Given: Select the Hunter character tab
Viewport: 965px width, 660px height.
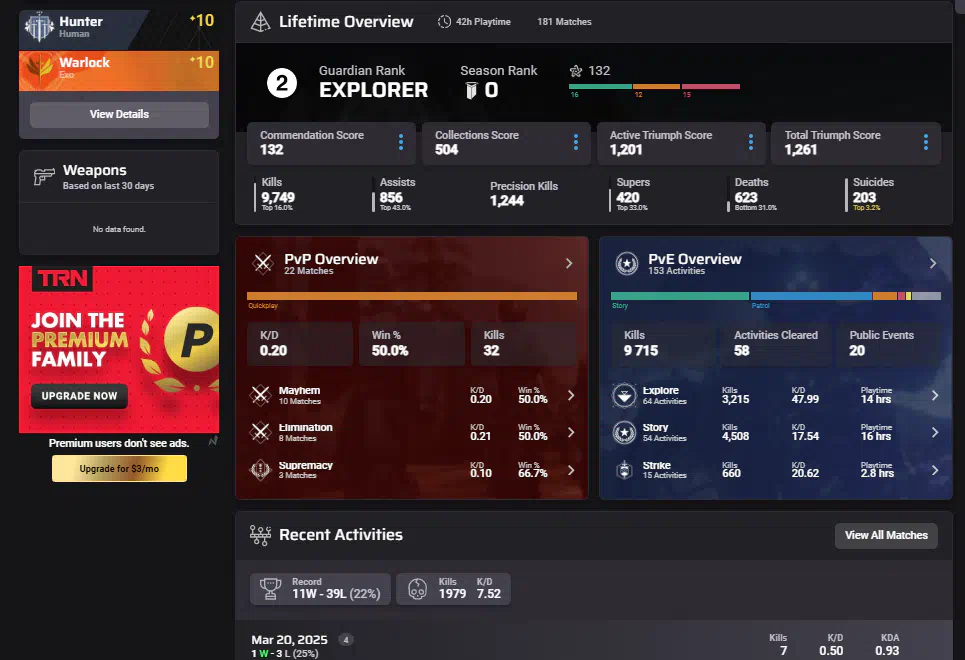Looking at the screenshot, I should tap(119, 26).
